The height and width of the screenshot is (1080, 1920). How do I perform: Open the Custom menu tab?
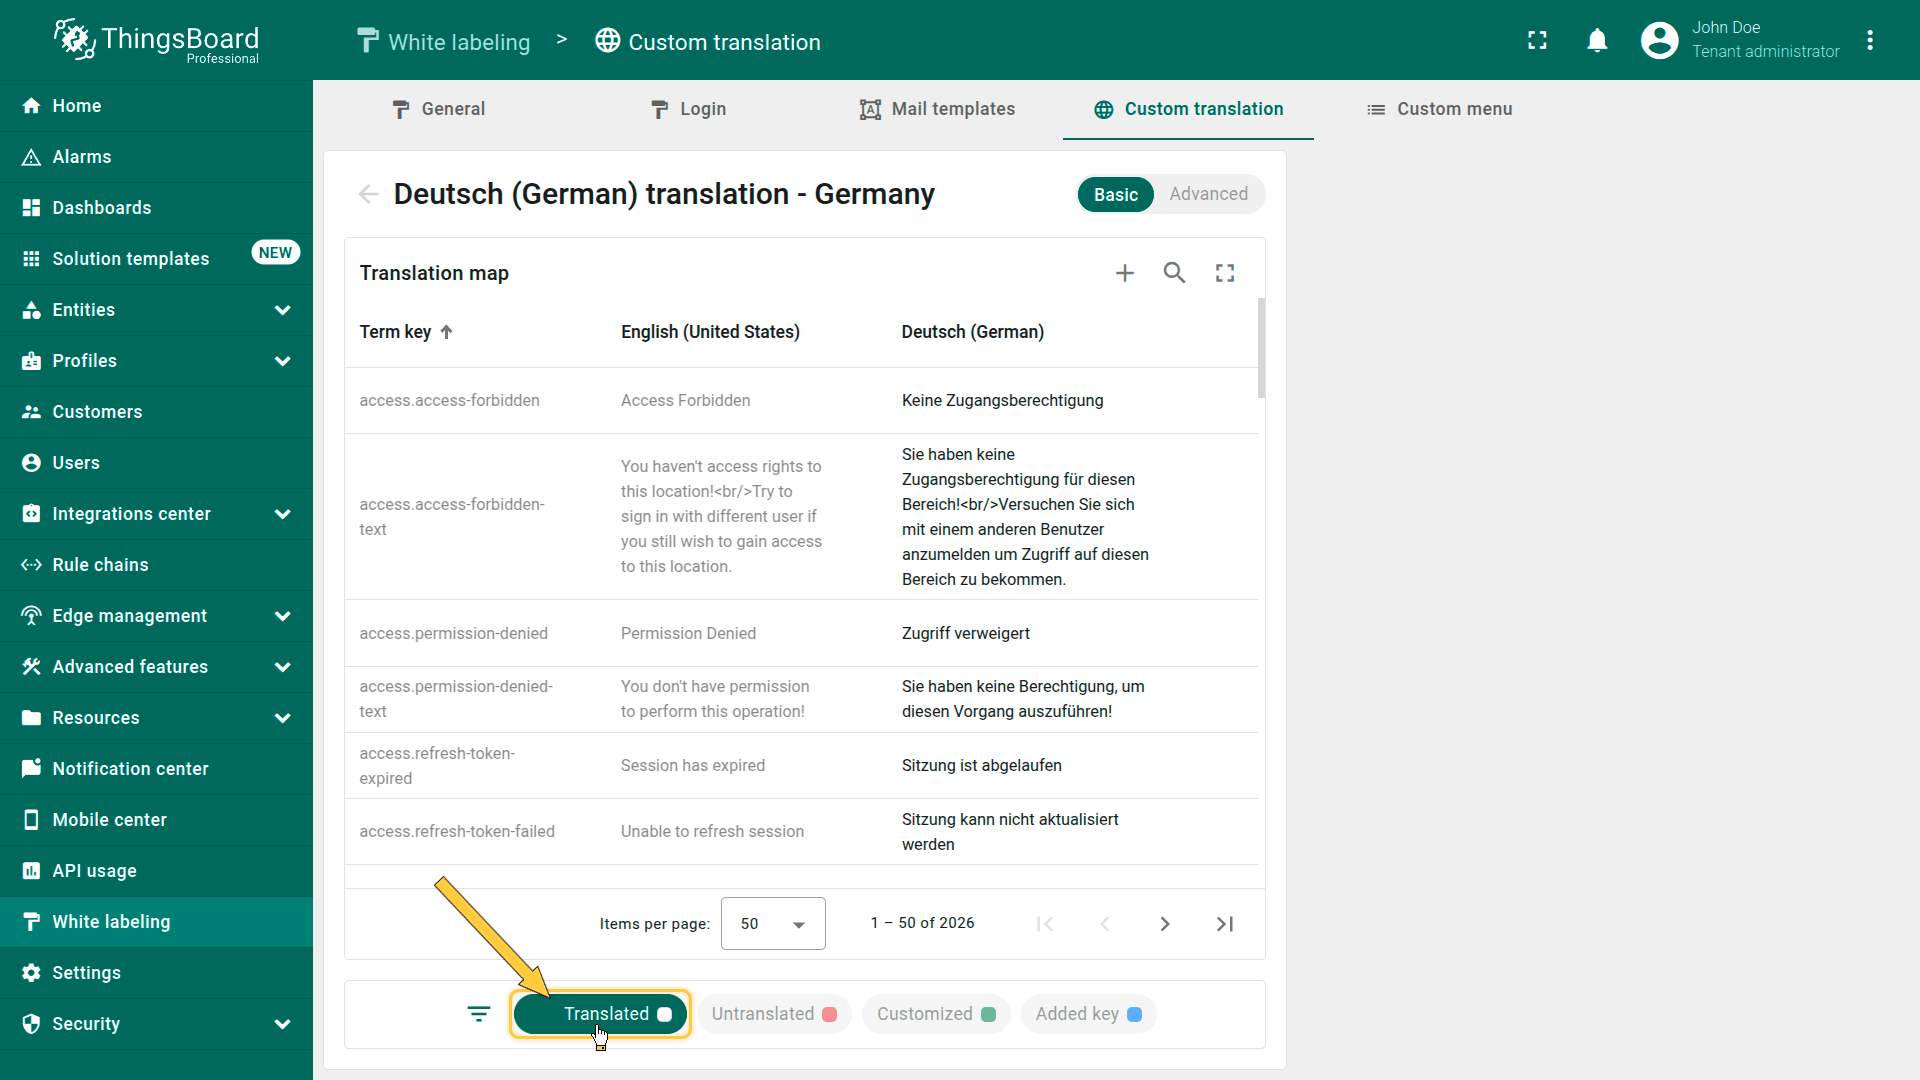coord(1439,109)
